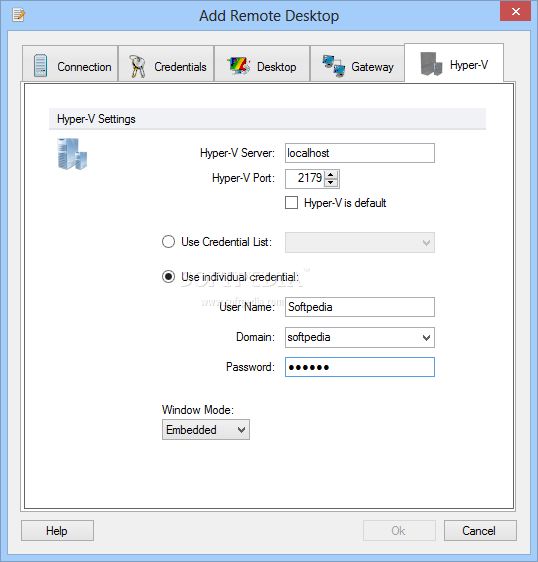
Task: Click the Hyper-V Settings header text
Action: (96, 119)
